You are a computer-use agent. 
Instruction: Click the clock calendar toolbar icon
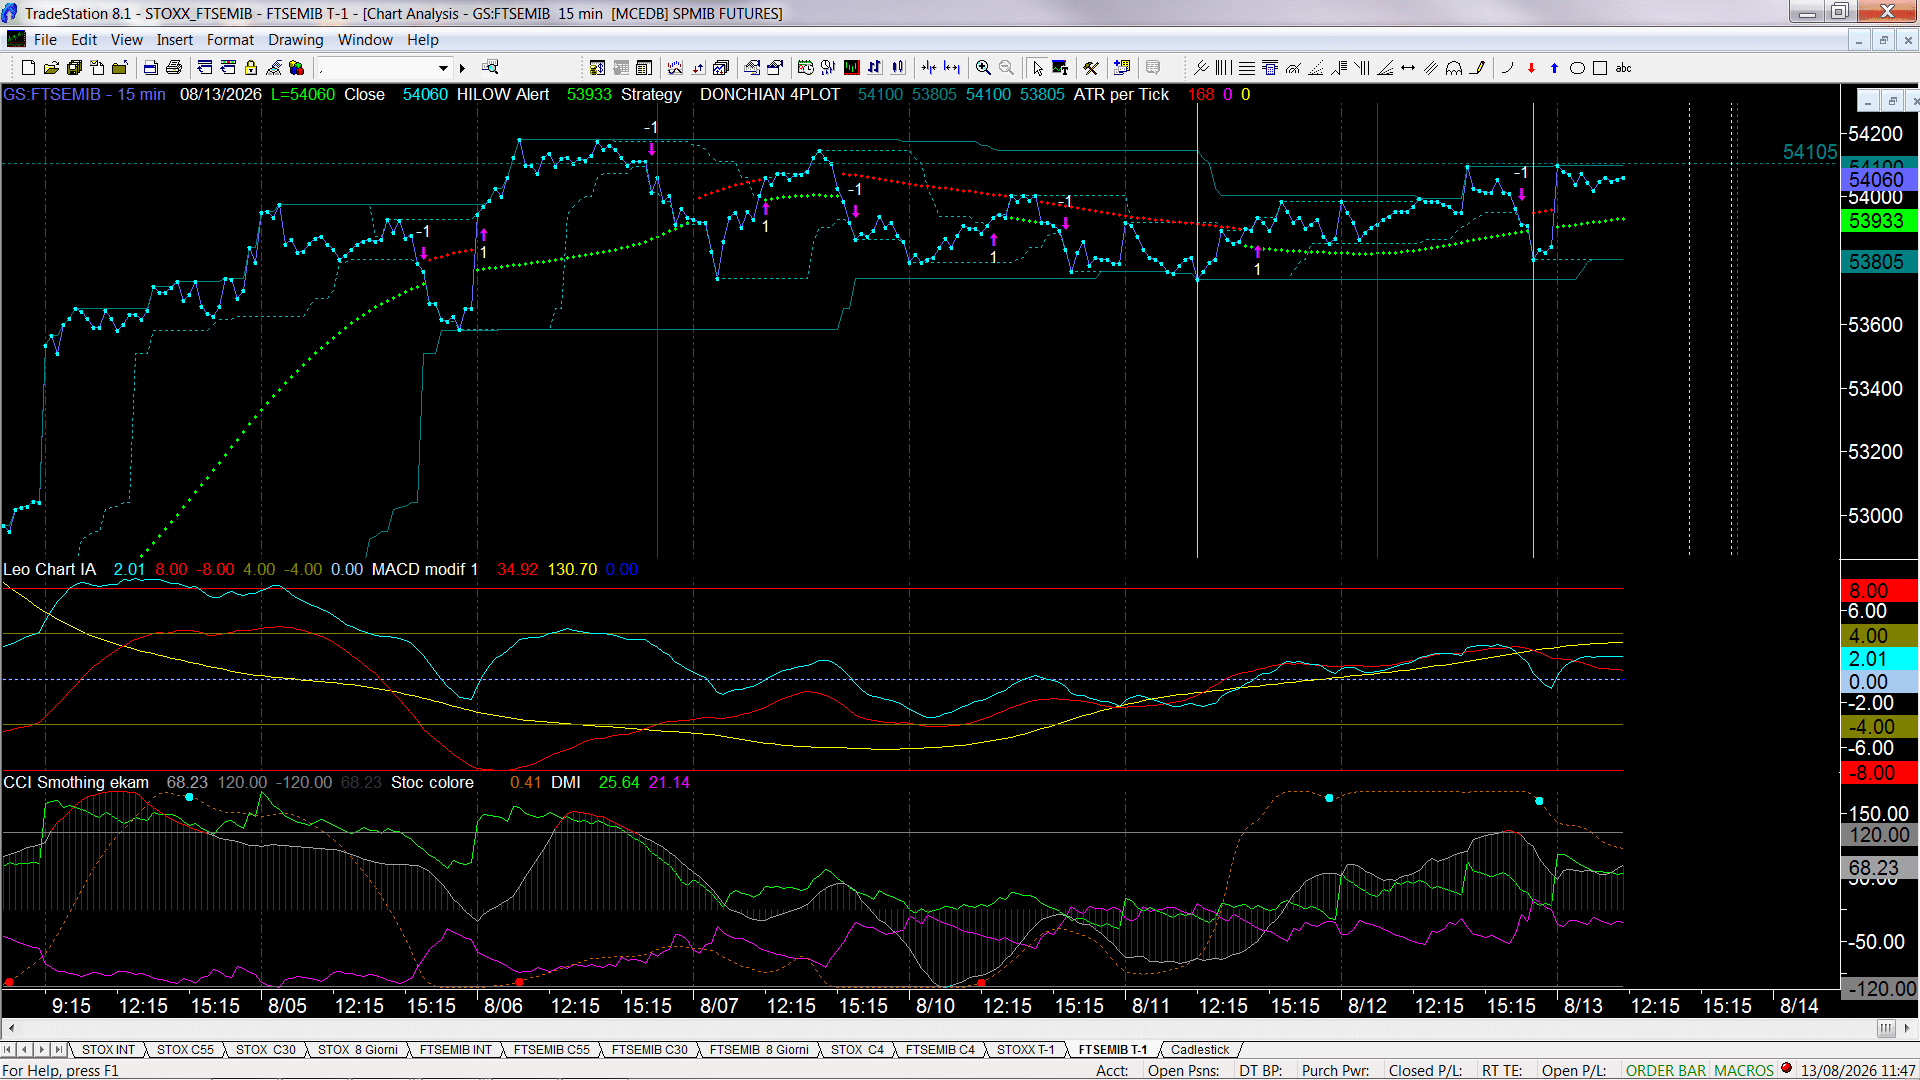pyautogui.click(x=806, y=68)
